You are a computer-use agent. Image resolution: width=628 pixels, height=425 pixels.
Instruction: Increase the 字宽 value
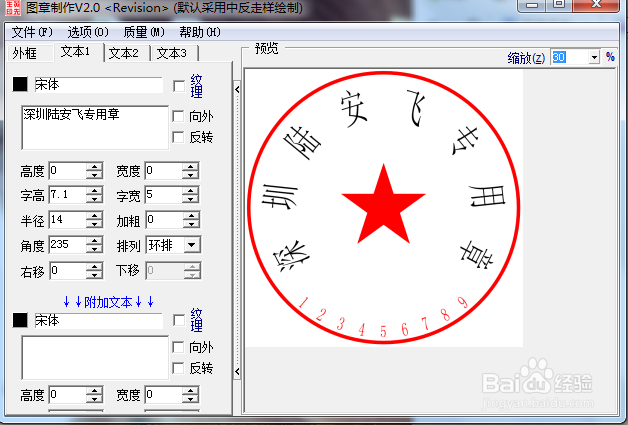(x=190, y=191)
